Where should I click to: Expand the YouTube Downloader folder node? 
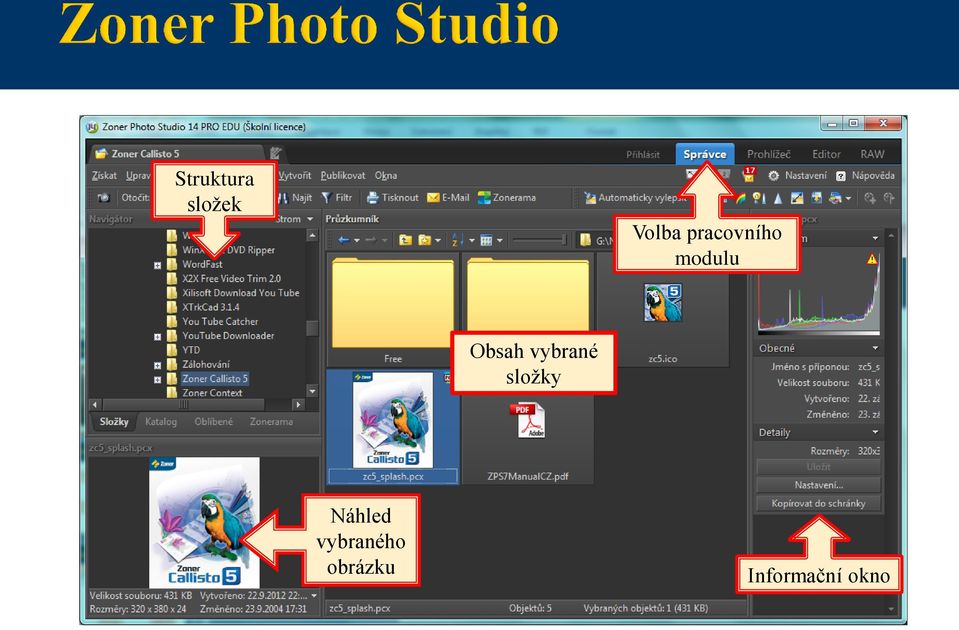pyautogui.click(x=157, y=337)
